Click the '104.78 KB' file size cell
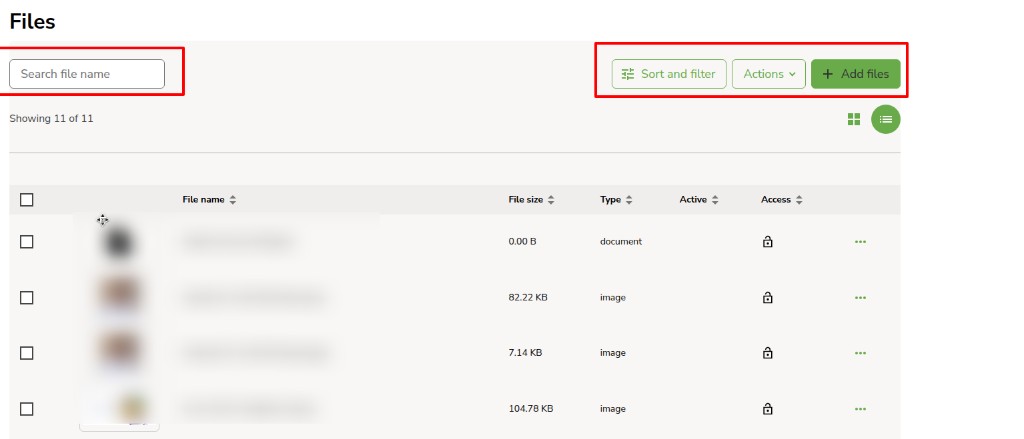 pyautogui.click(x=530, y=409)
